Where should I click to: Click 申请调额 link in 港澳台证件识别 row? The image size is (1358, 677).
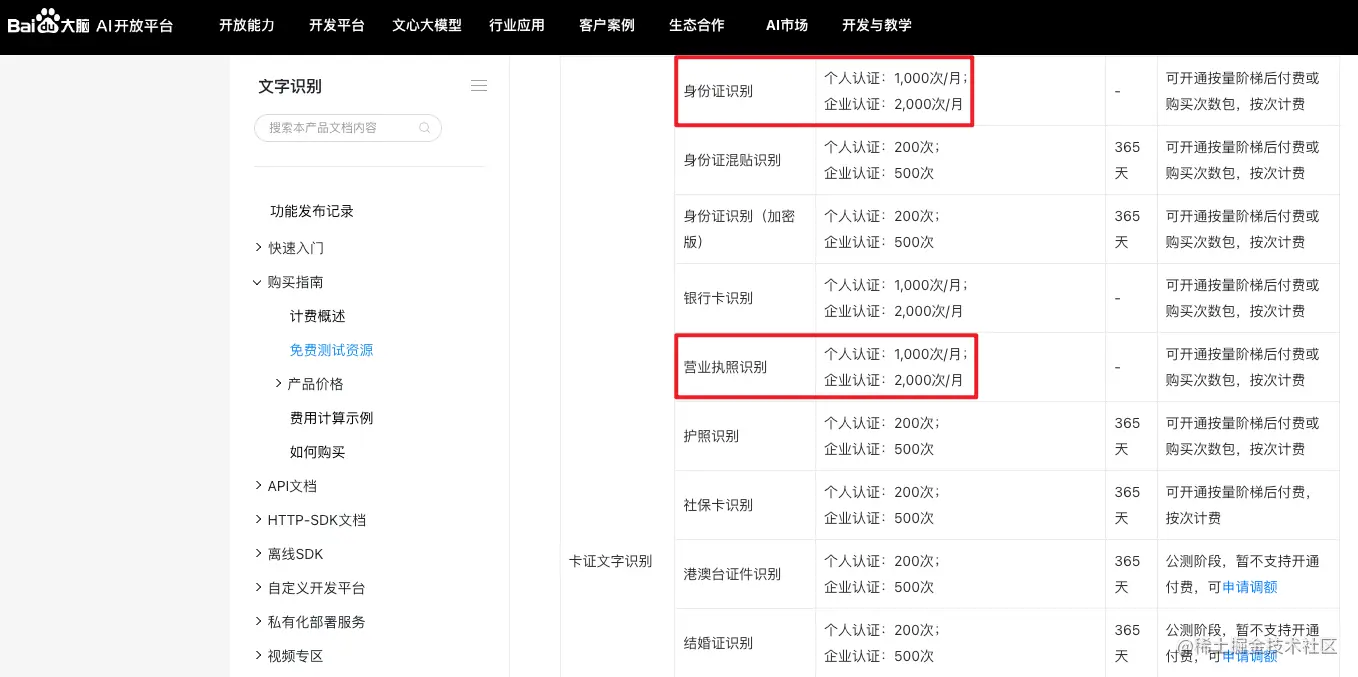pyautogui.click(x=1250, y=587)
